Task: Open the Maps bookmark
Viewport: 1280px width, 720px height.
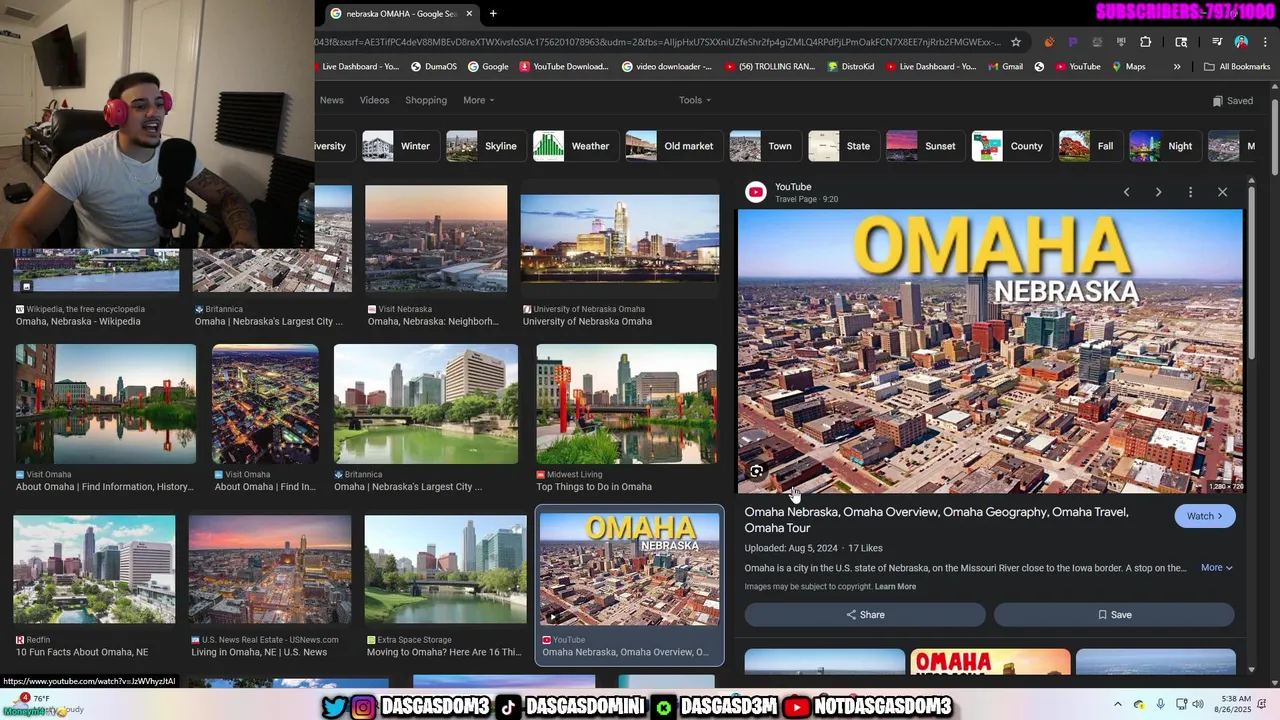Action: point(1128,67)
